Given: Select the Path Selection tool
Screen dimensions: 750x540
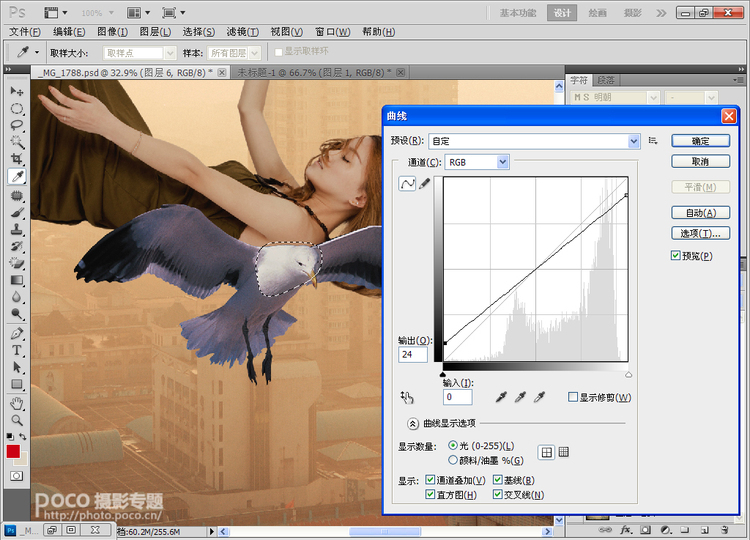Looking at the screenshot, I should click(17, 367).
